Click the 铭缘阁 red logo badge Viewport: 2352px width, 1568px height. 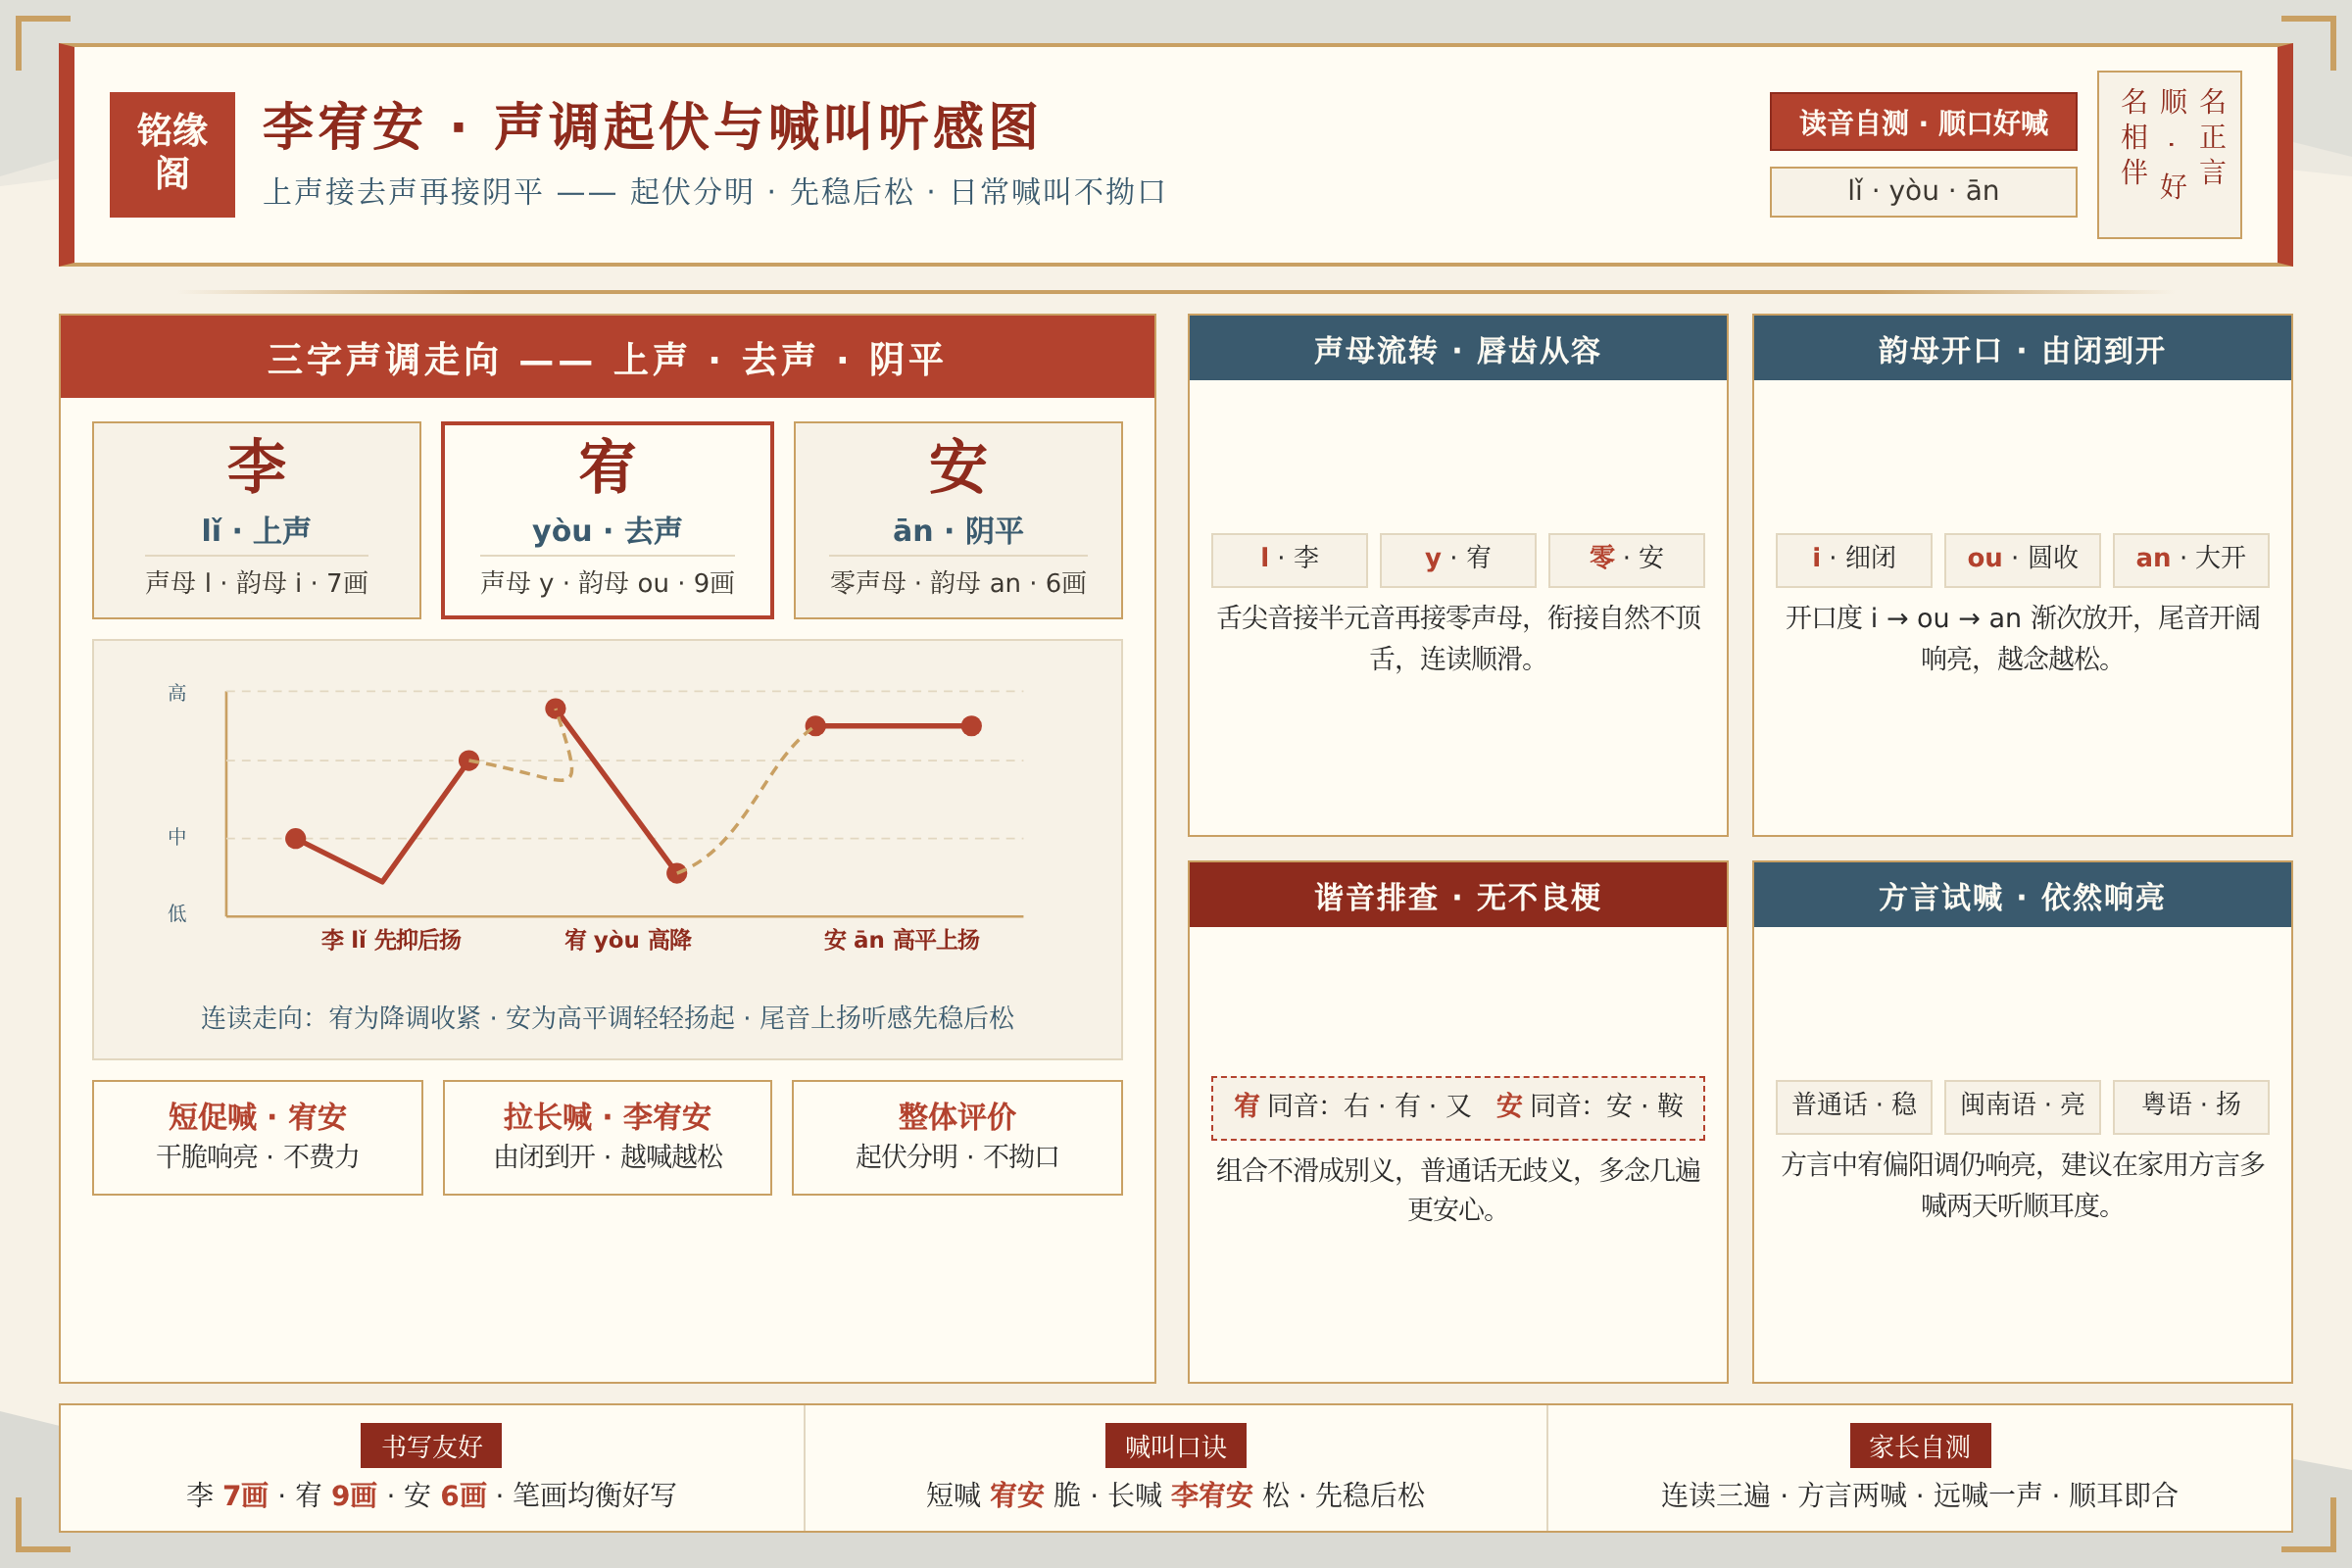pyautogui.click(x=172, y=154)
